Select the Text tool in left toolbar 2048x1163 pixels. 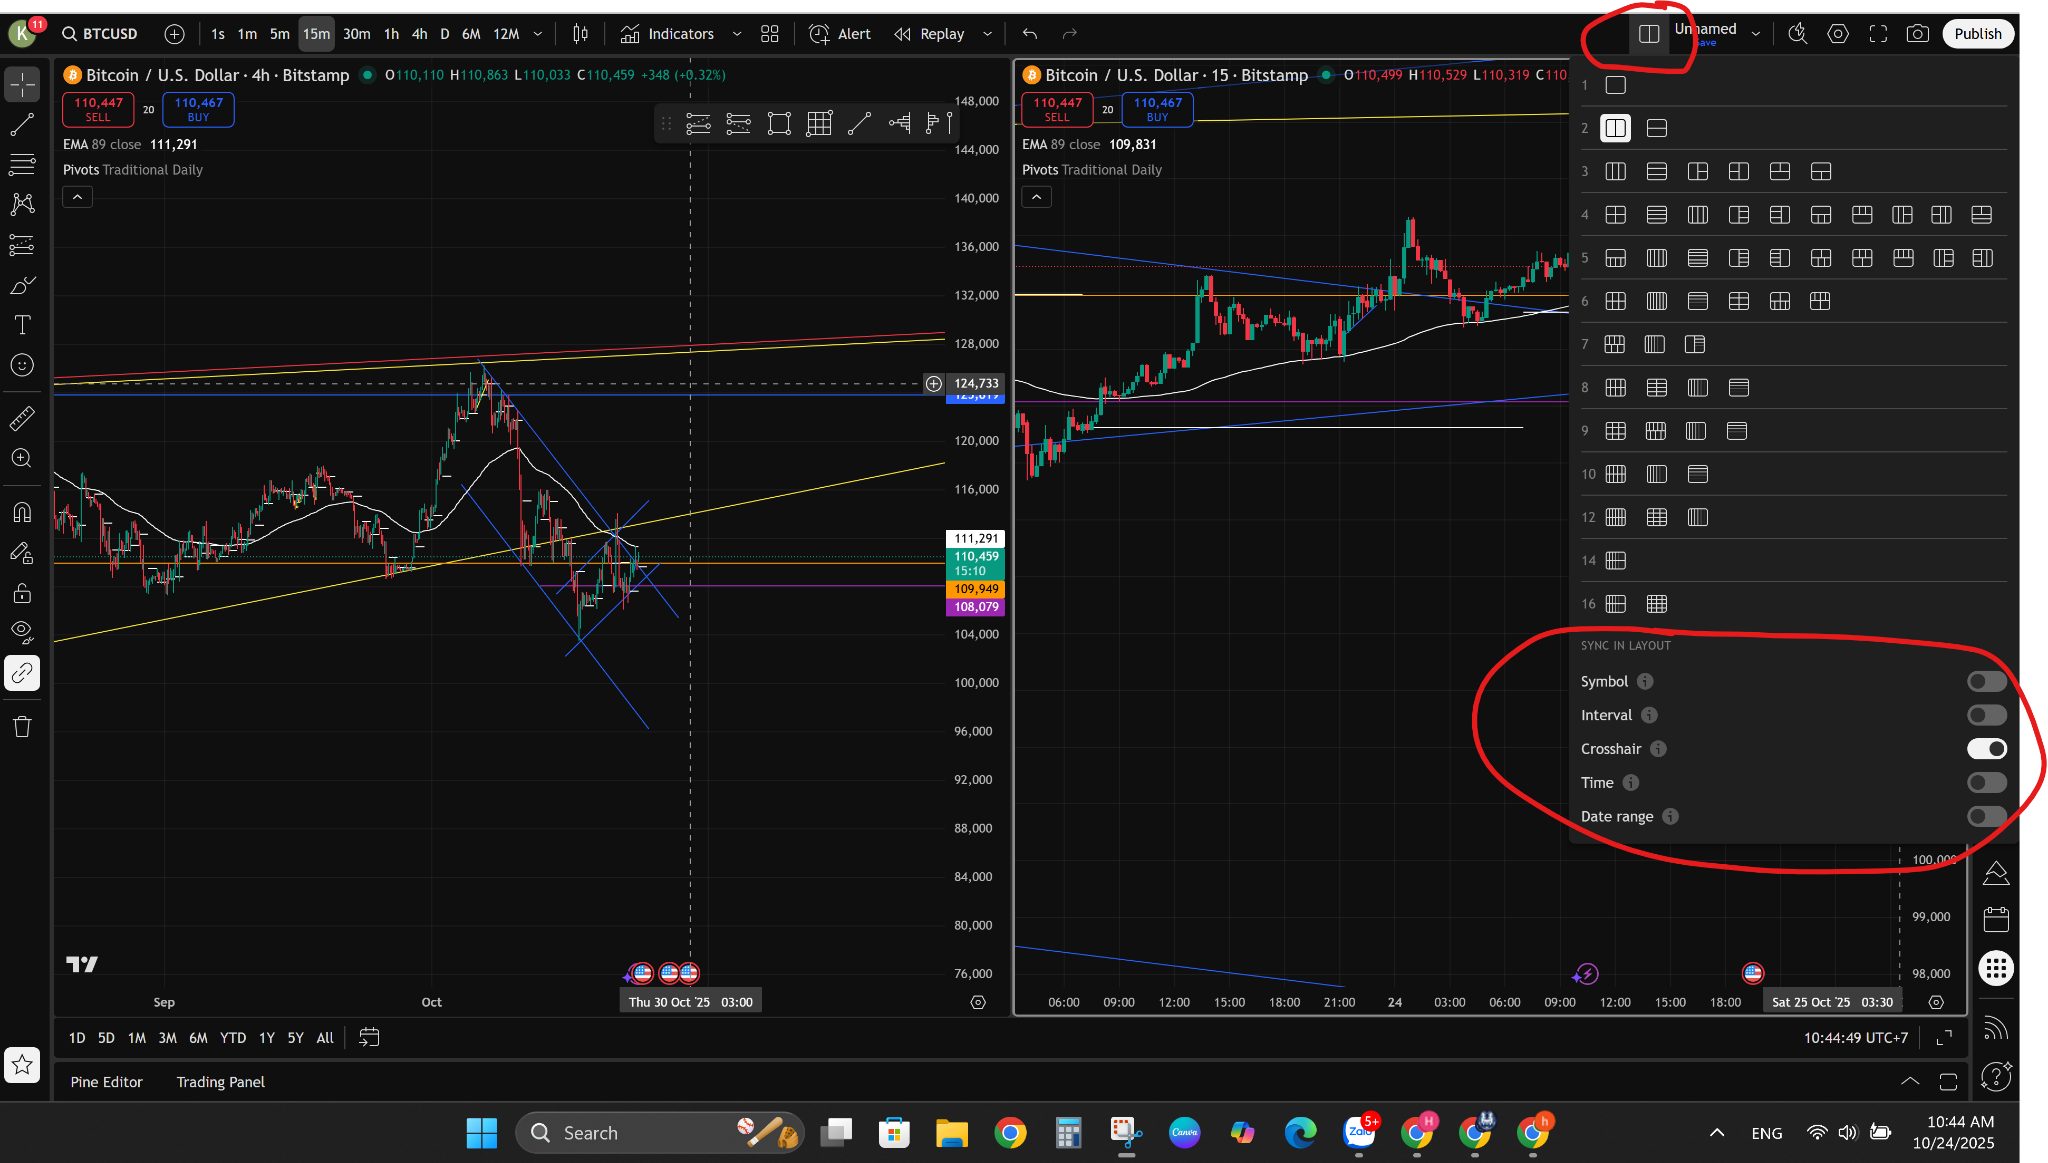click(22, 325)
